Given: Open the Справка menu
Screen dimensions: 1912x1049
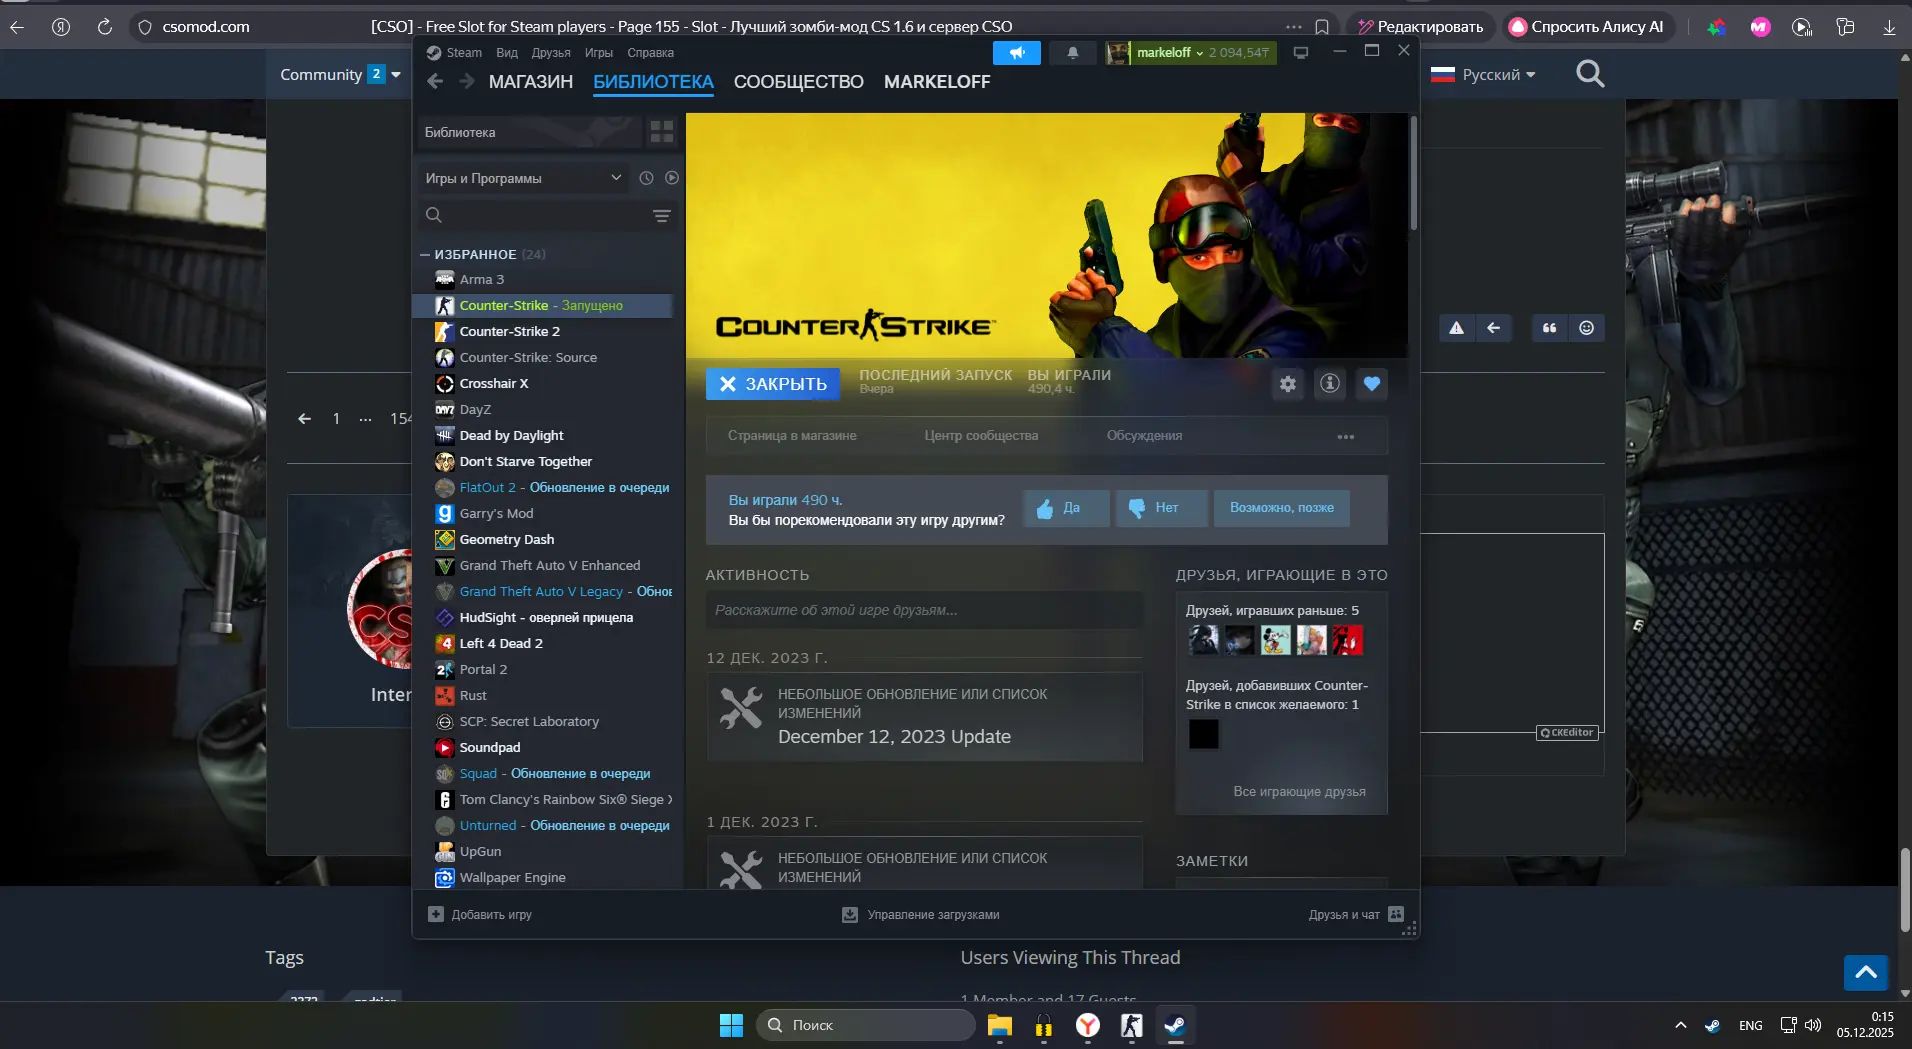Looking at the screenshot, I should click(650, 53).
